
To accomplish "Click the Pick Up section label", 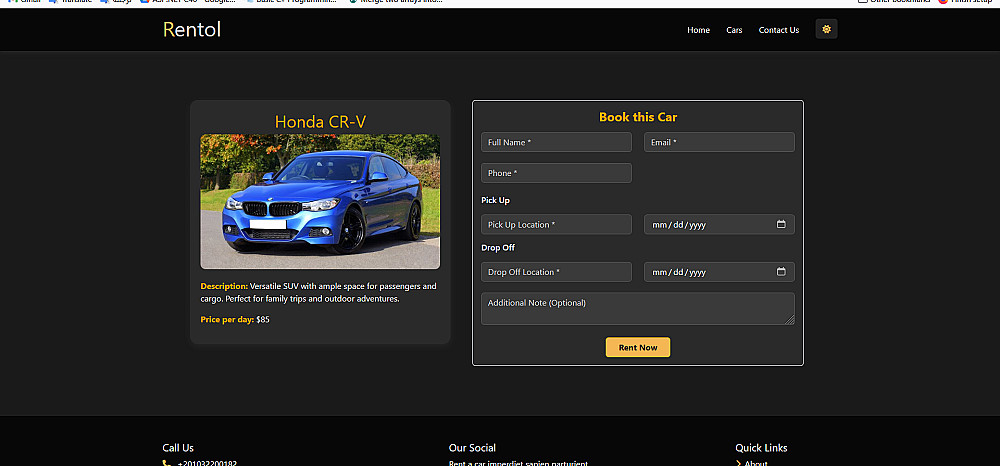I will point(496,200).
